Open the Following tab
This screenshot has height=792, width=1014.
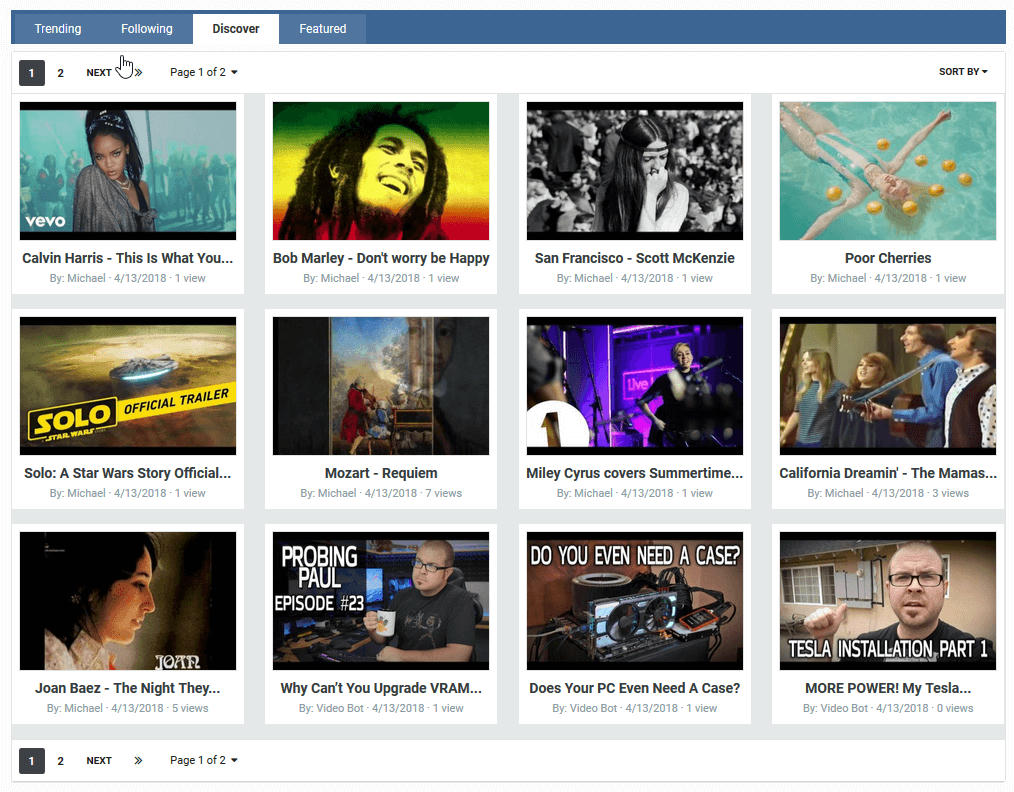(147, 29)
